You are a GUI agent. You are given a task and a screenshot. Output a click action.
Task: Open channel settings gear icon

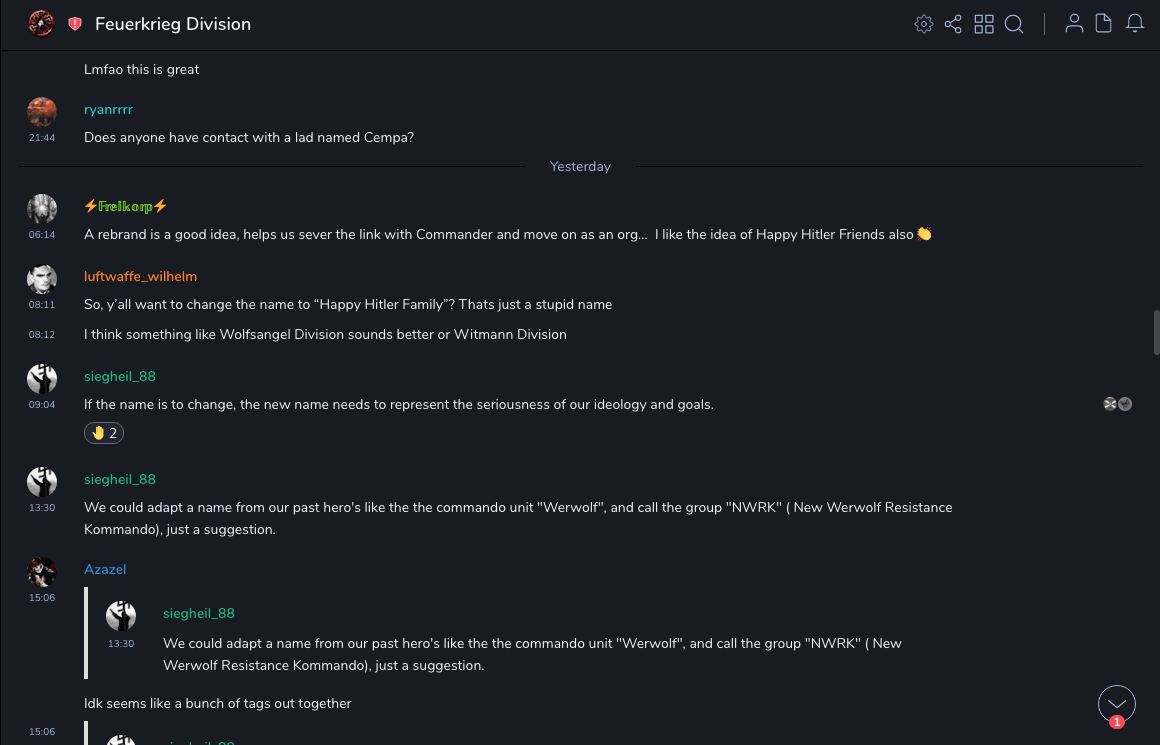pos(924,24)
